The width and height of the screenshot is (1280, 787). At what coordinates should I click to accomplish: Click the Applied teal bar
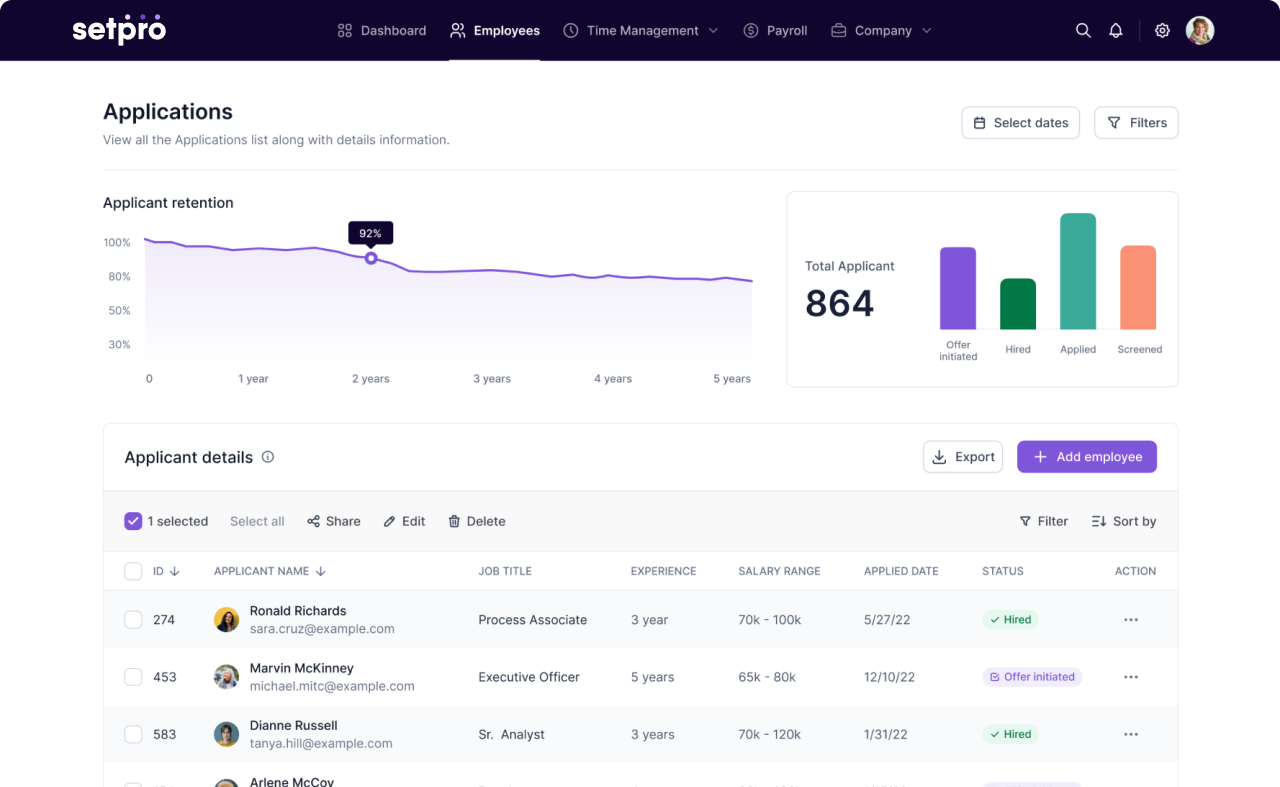(1078, 271)
